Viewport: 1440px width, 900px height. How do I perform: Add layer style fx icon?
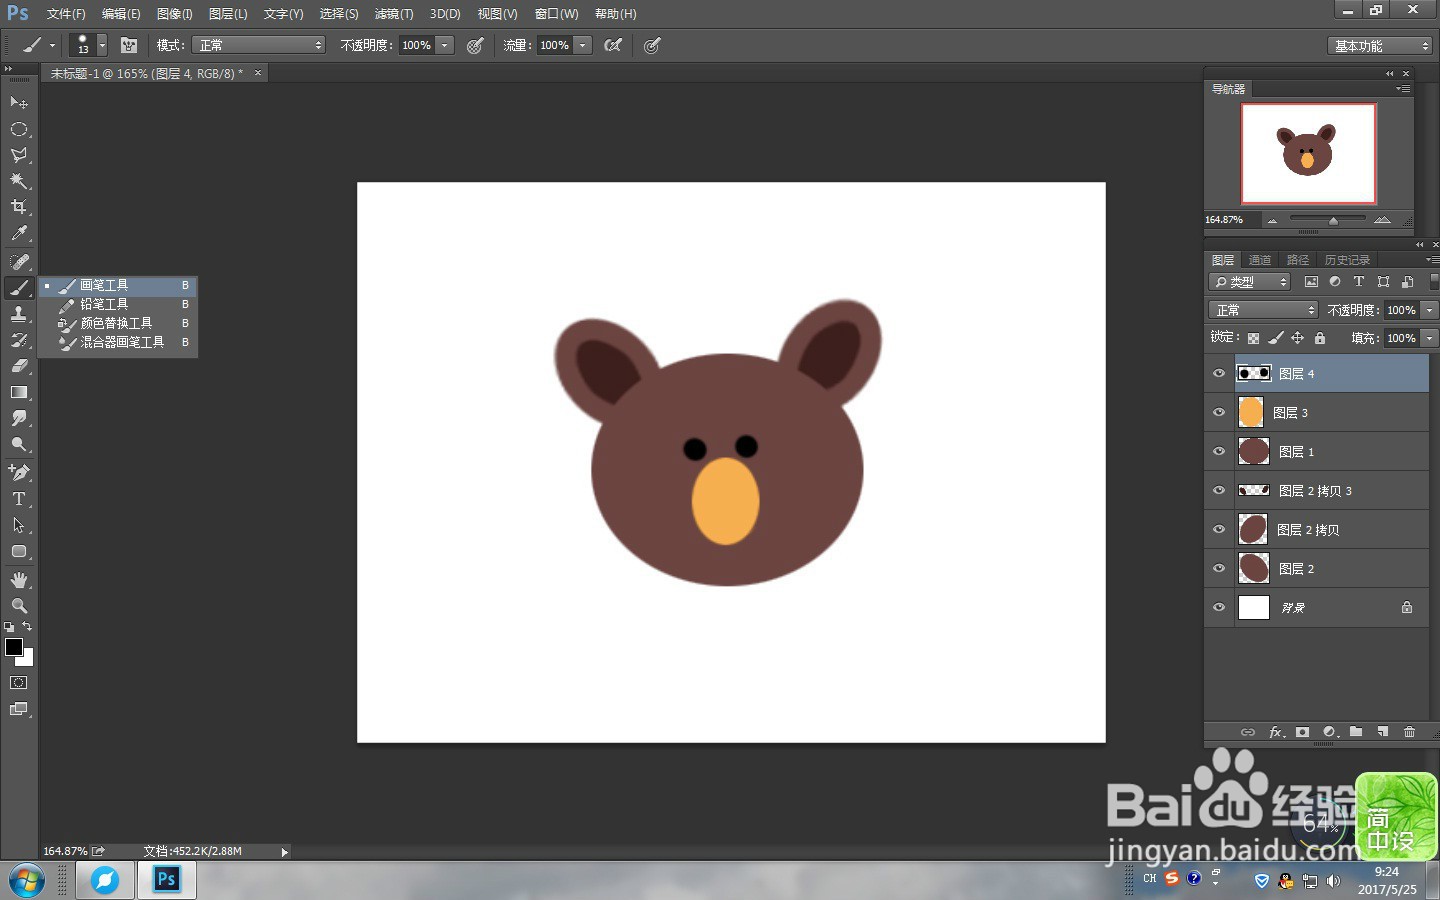tap(1276, 732)
